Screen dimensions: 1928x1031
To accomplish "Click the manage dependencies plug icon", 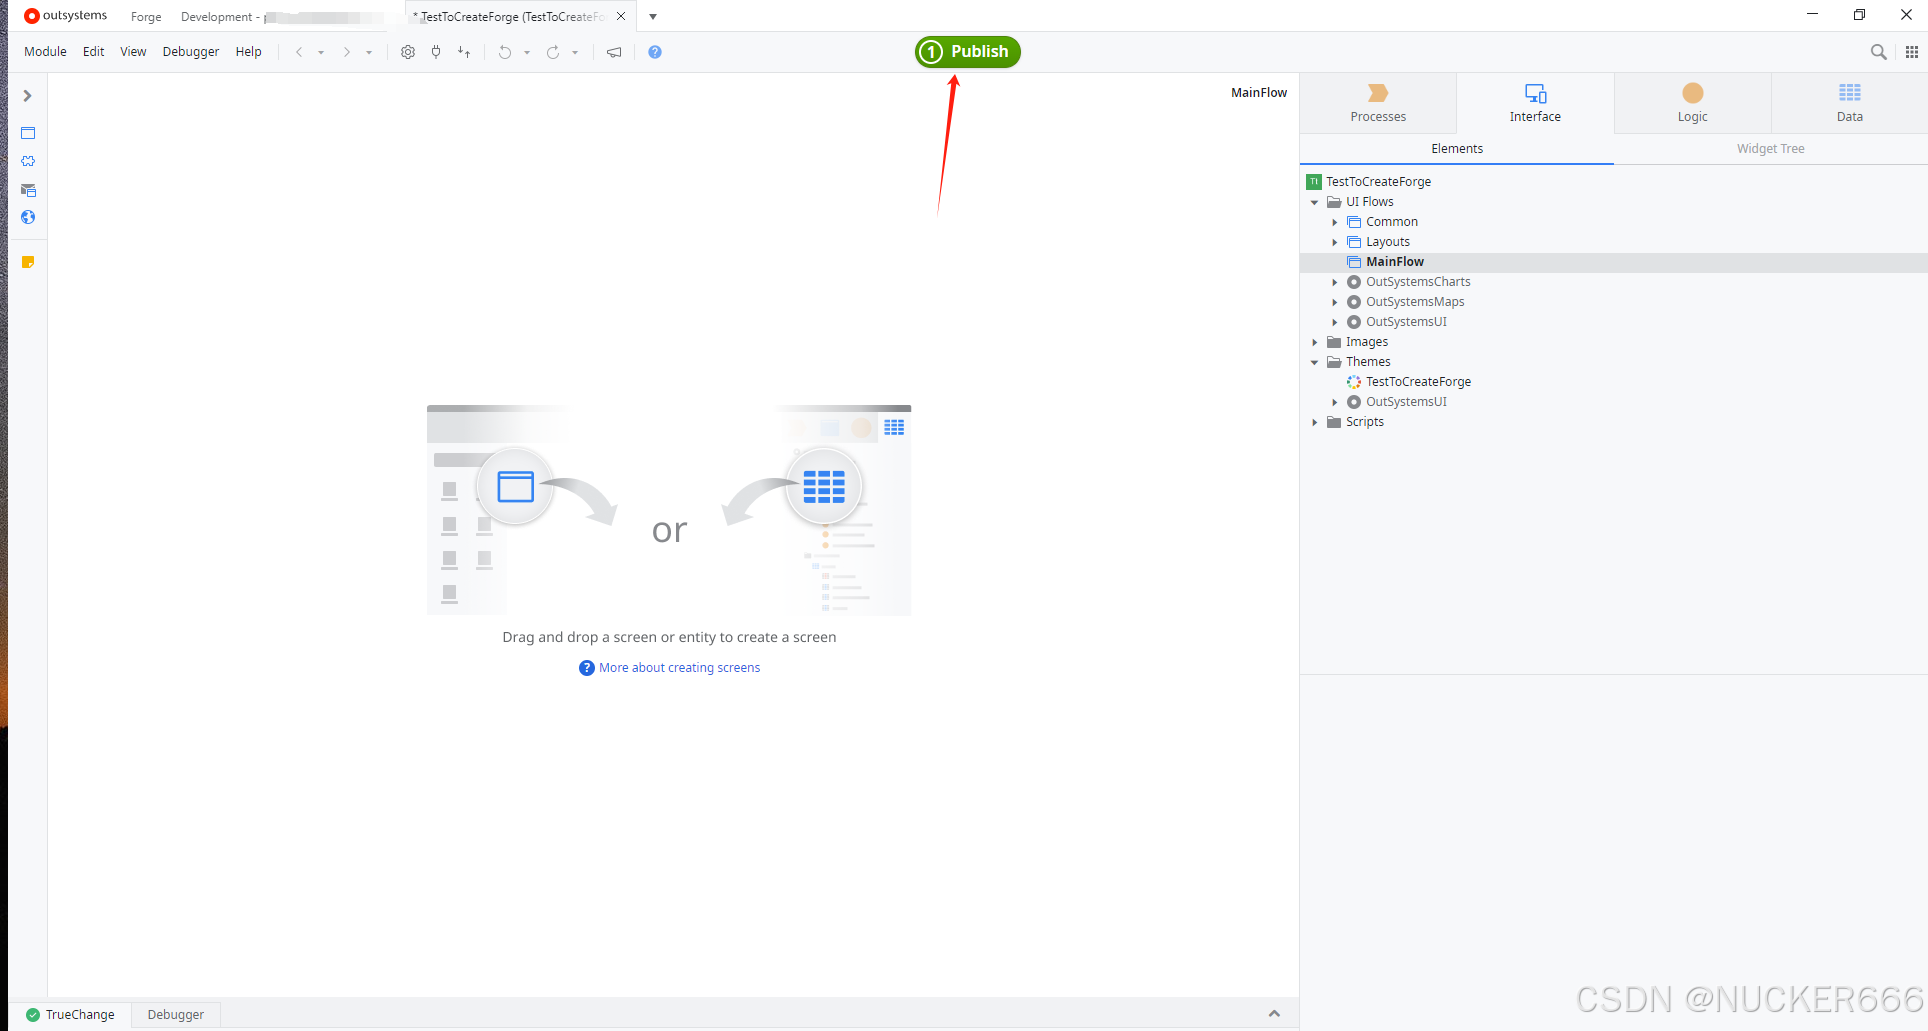I will point(436,52).
